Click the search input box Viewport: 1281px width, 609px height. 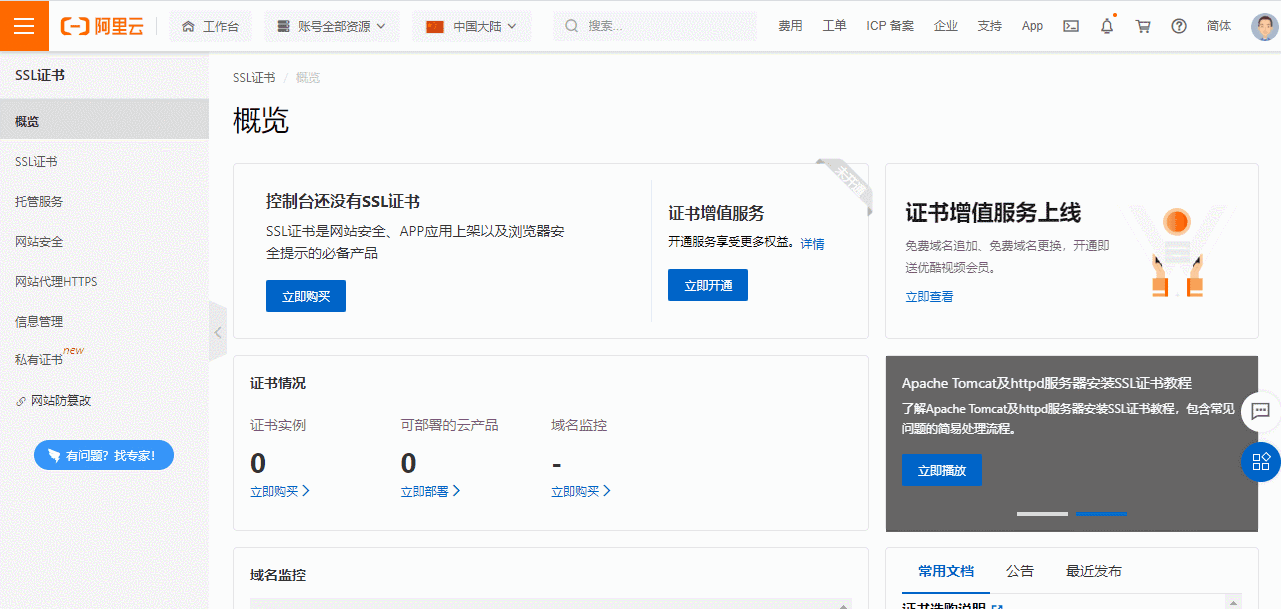(655, 25)
